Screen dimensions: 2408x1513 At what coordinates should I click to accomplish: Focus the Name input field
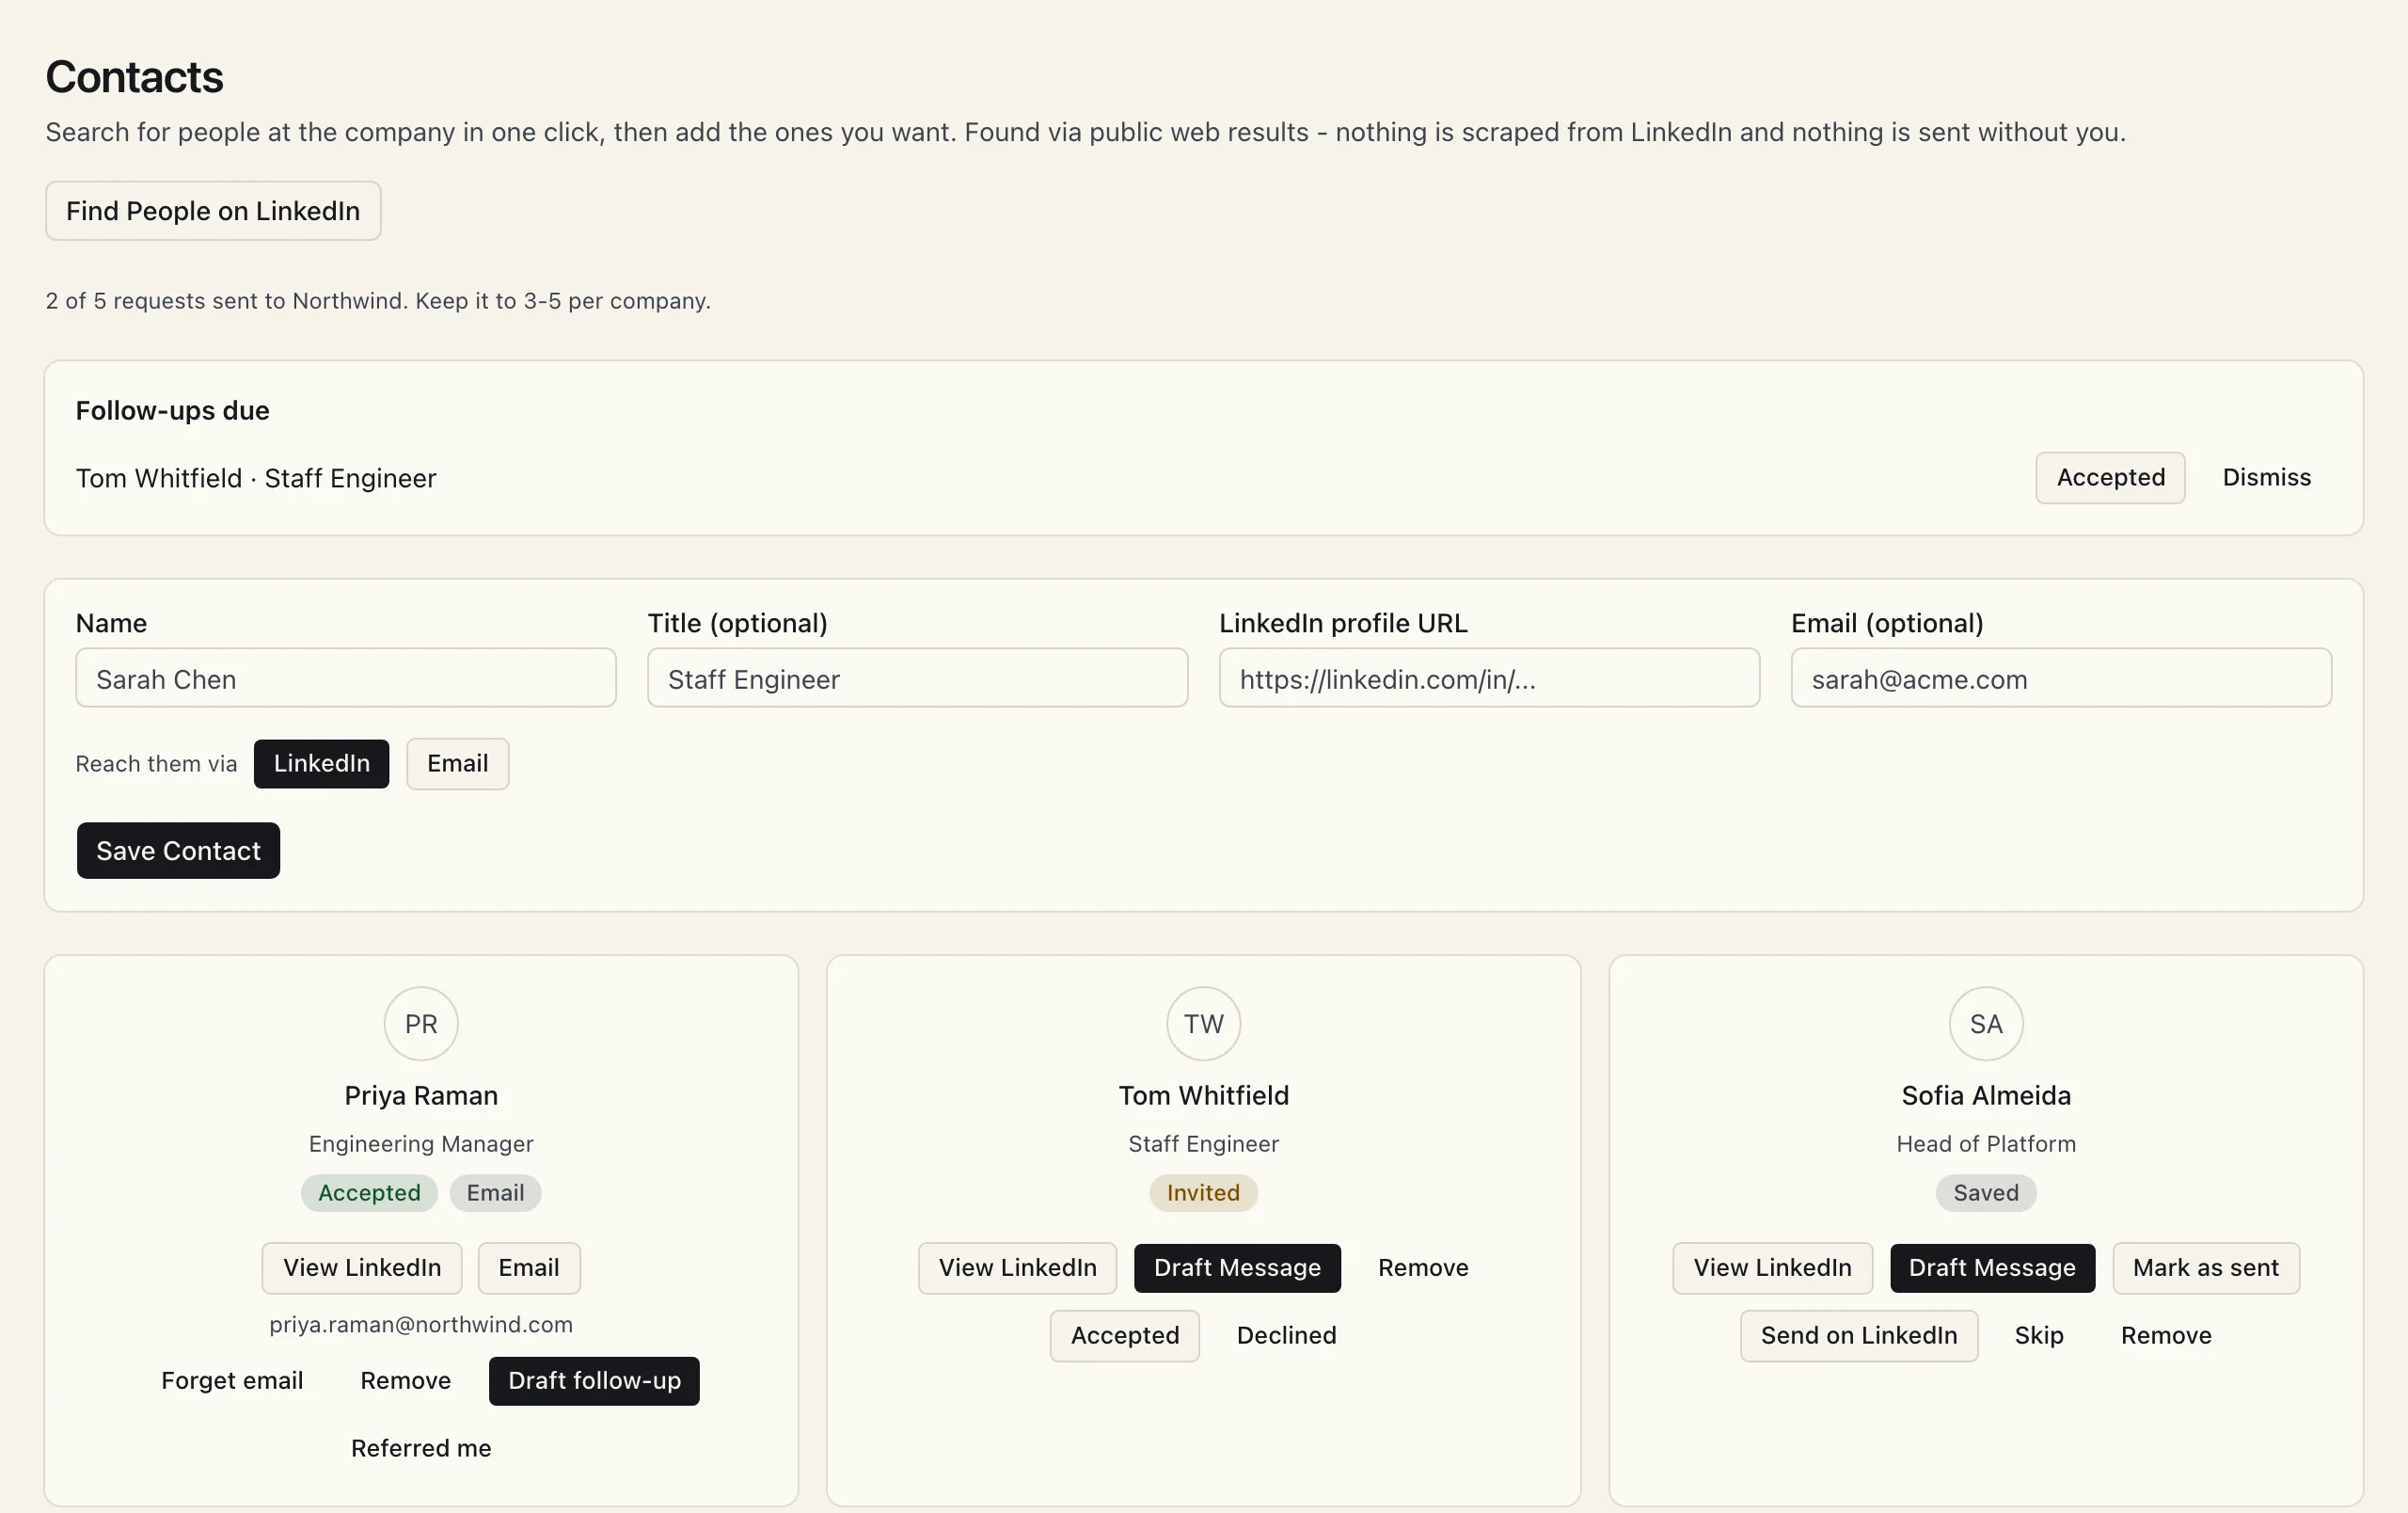(346, 678)
